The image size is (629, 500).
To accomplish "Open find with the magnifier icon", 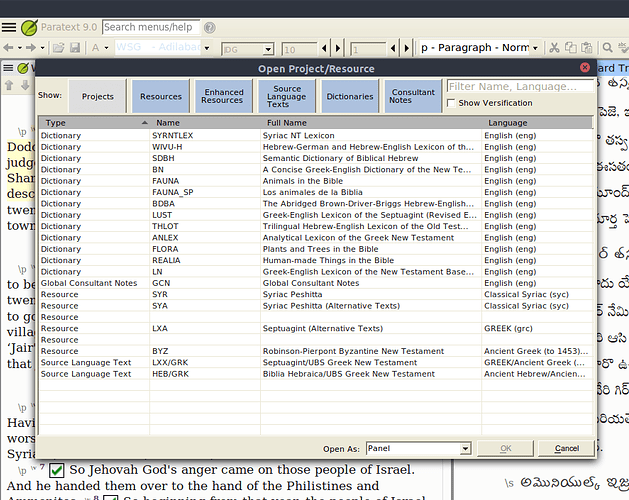I will point(607,48).
